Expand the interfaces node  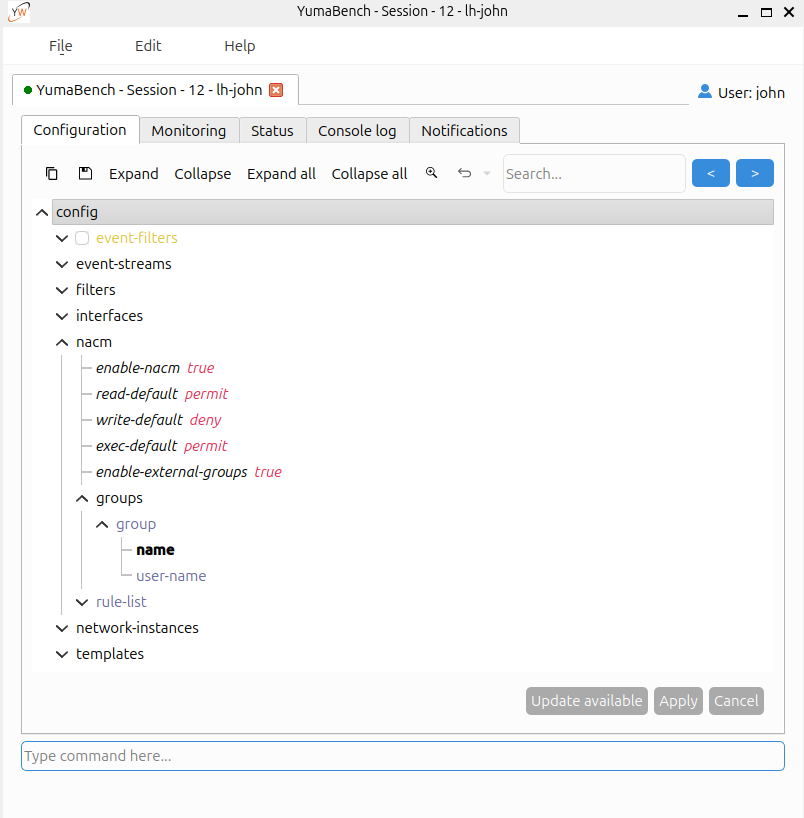[62, 316]
